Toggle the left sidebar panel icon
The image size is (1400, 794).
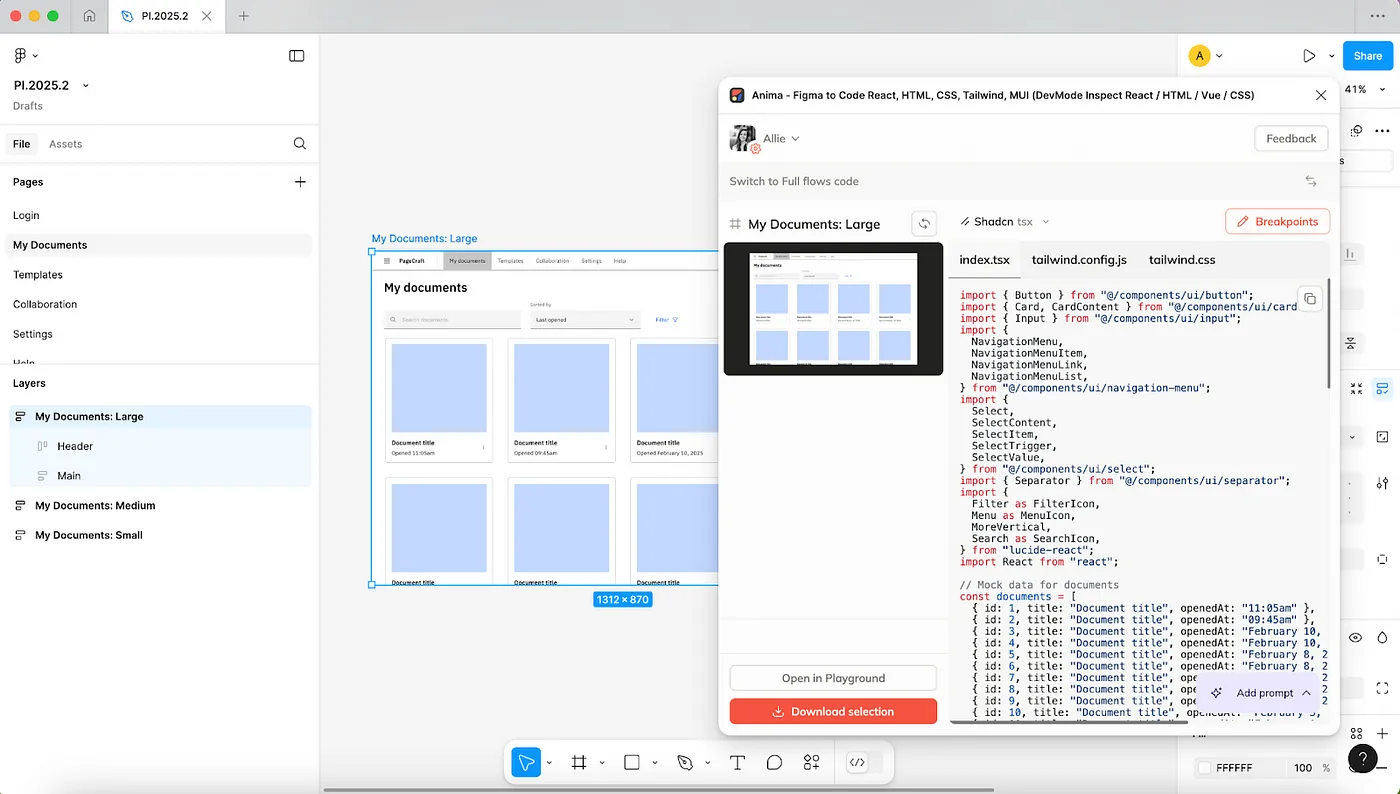(296, 56)
